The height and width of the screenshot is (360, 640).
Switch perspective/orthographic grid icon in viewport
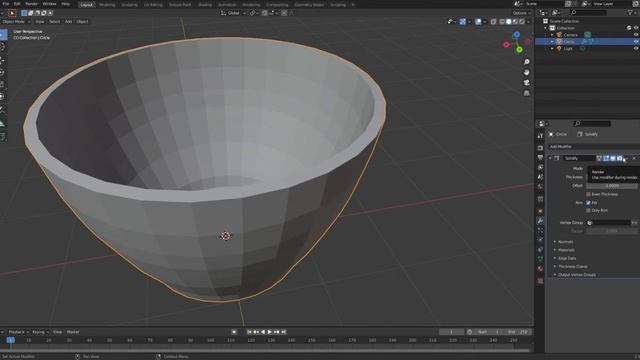click(x=527, y=93)
